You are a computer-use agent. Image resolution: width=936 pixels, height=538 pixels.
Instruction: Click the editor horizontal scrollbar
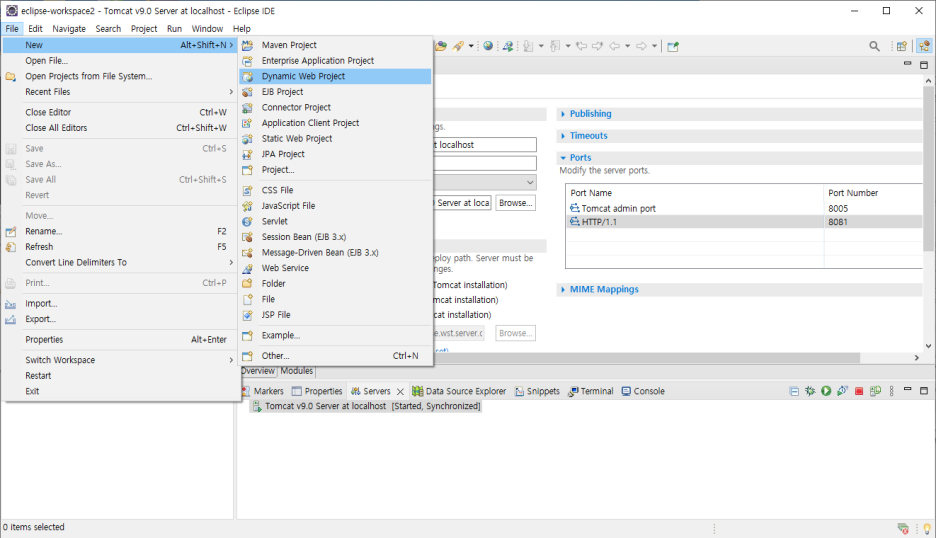[647, 358]
